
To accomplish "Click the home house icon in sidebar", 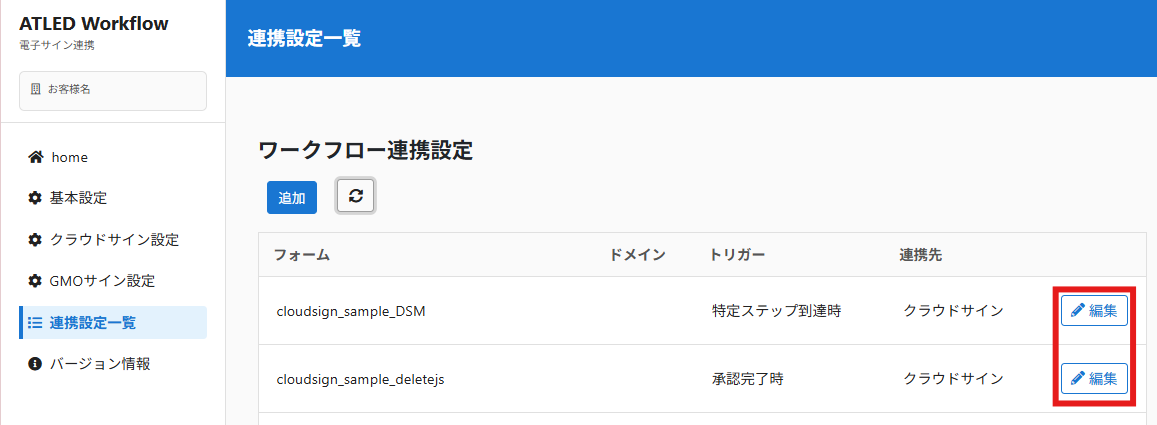I will tap(35, 157).
